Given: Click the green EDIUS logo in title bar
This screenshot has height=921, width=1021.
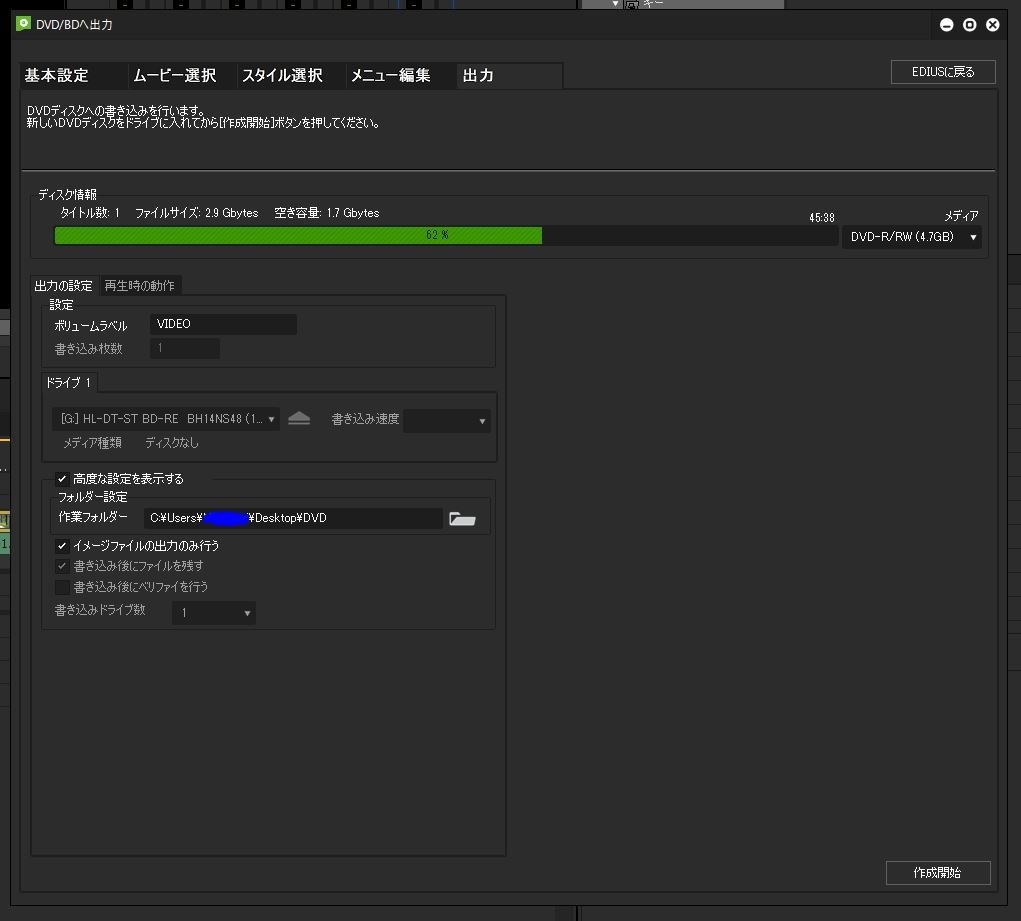Looking at the screenshot, I should pos(21,26).
